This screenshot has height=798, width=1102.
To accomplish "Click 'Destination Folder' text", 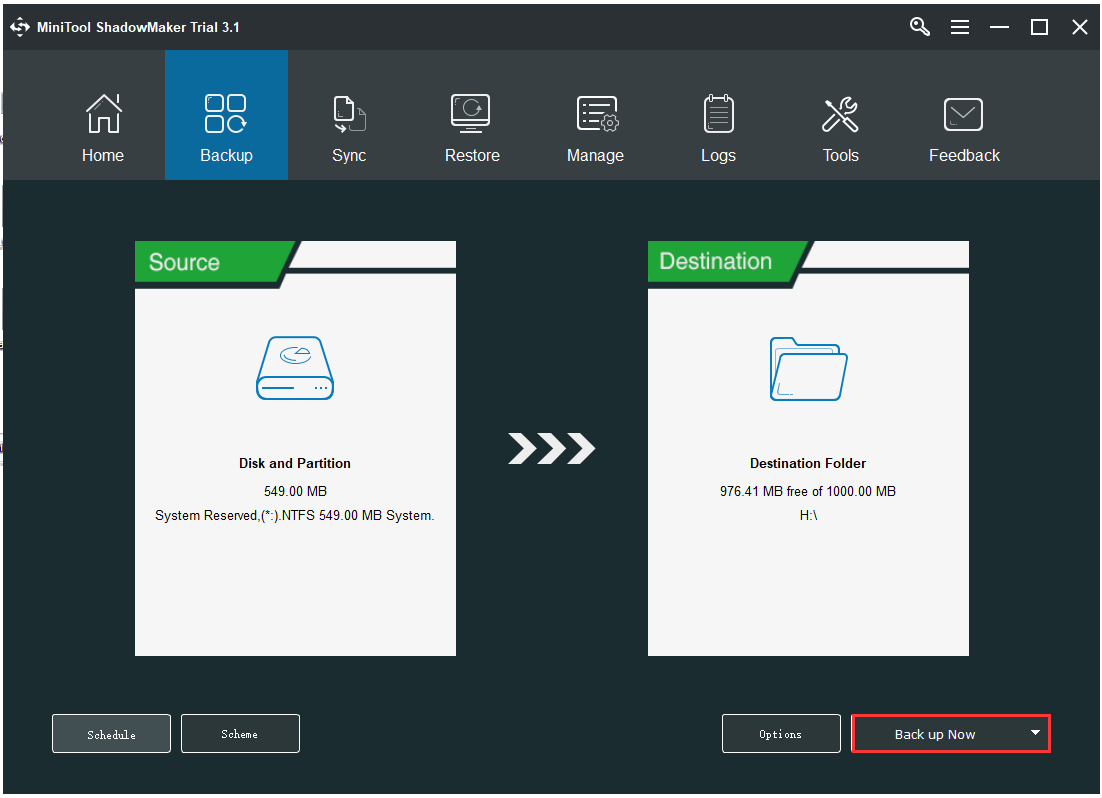I will [x=808, y=463].
